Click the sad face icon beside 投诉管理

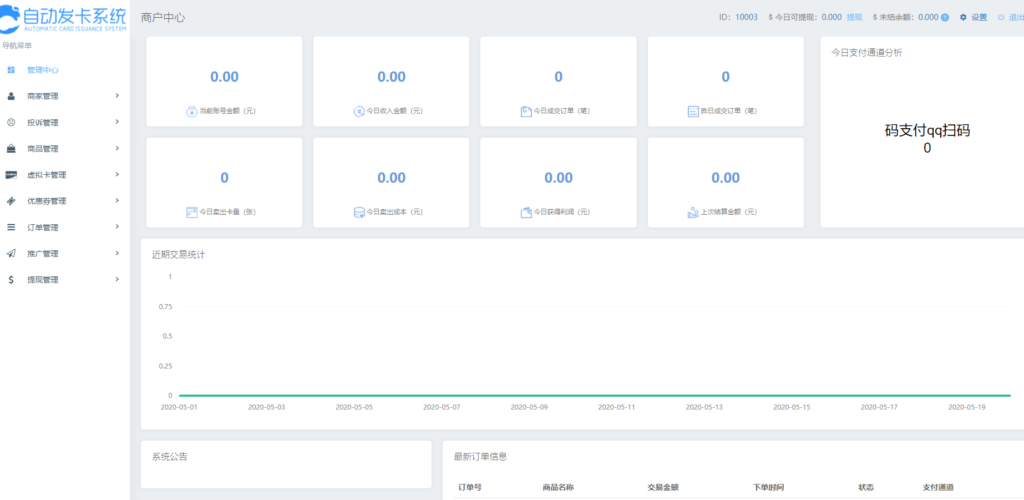tap(11, 122)
